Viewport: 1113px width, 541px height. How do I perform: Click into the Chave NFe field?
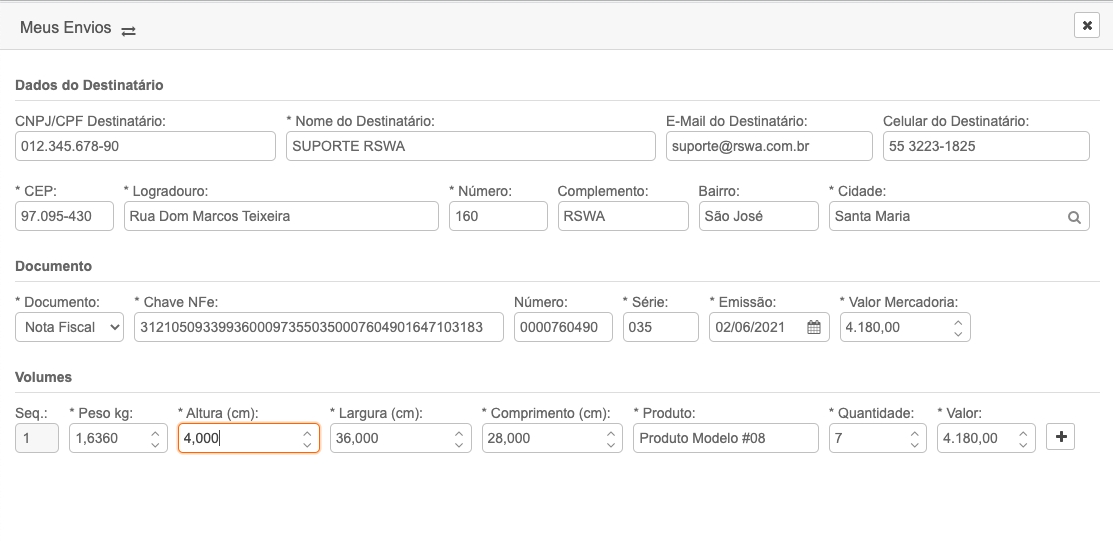pyautogui.click(x=318, y=327)
